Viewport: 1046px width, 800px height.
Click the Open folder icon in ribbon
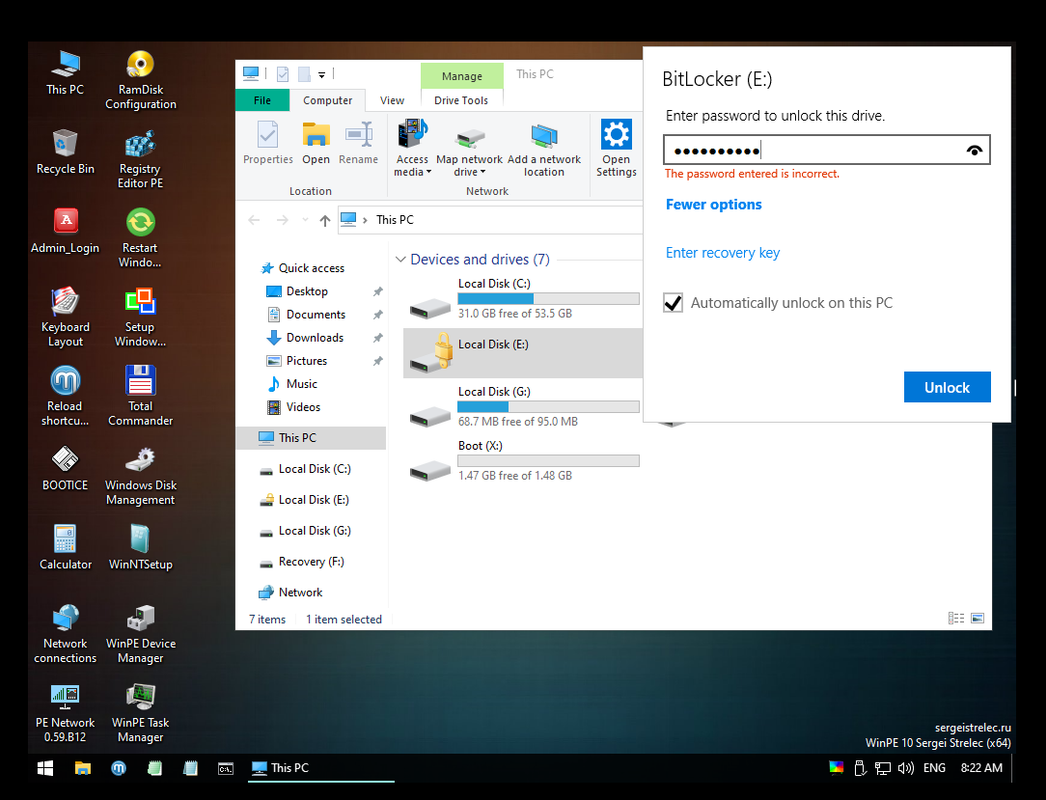316,142
